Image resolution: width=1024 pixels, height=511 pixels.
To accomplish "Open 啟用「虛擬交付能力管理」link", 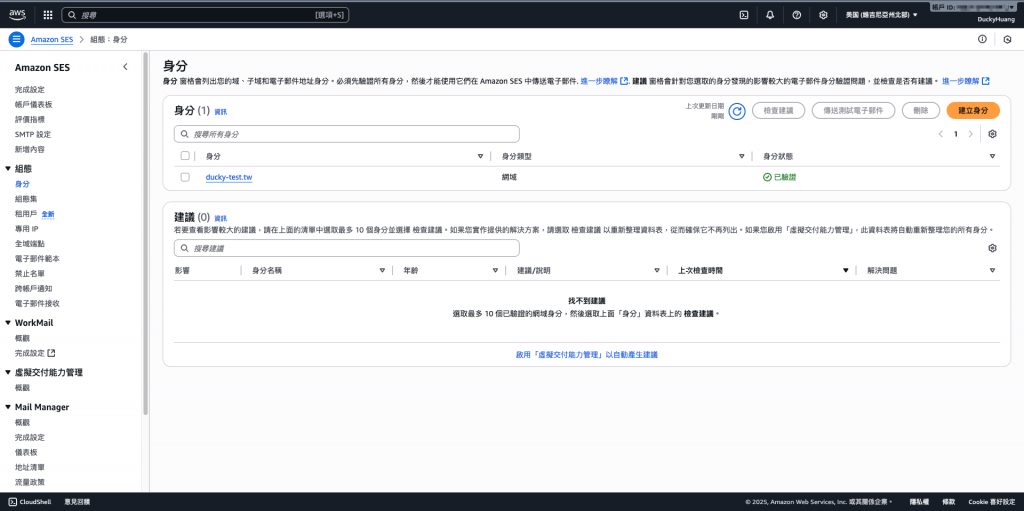I will (x=586, y=354).
